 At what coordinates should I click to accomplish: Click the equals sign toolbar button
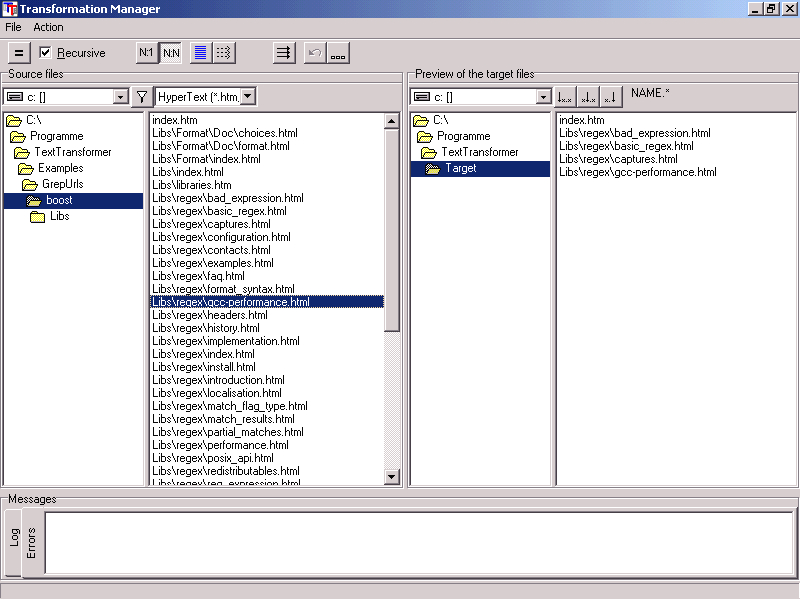(x=19, y=53)
